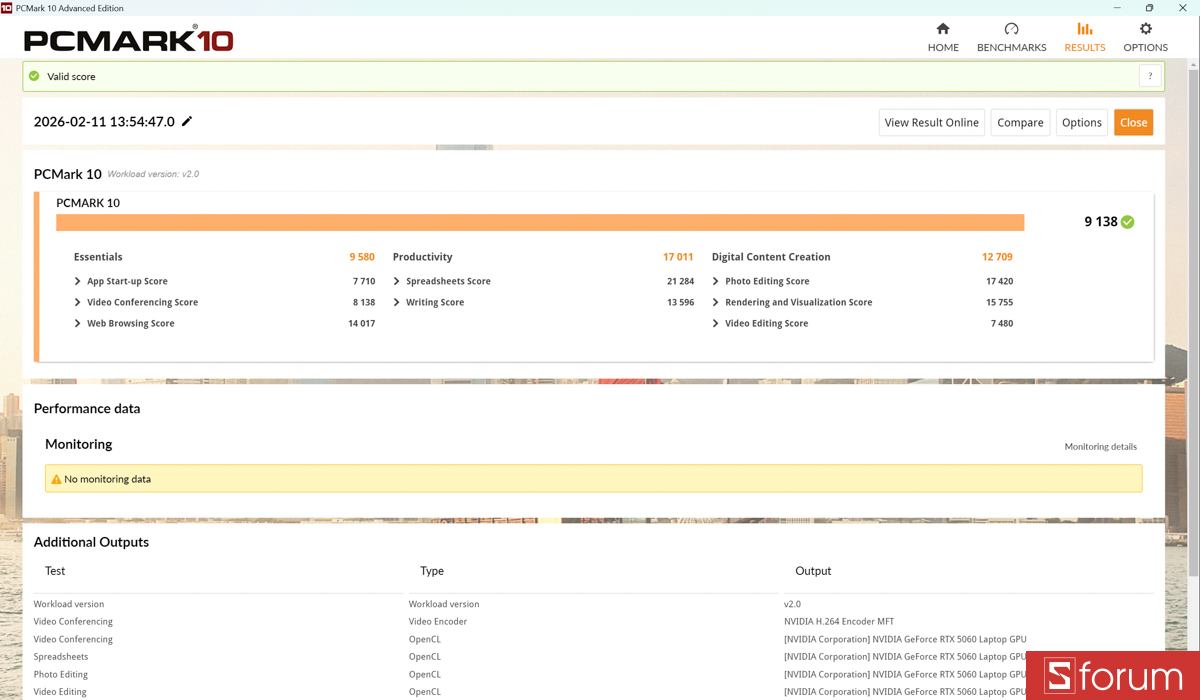Expand Web Browsing Score row
Screen dimensions: 1200x700
[78, 324]
